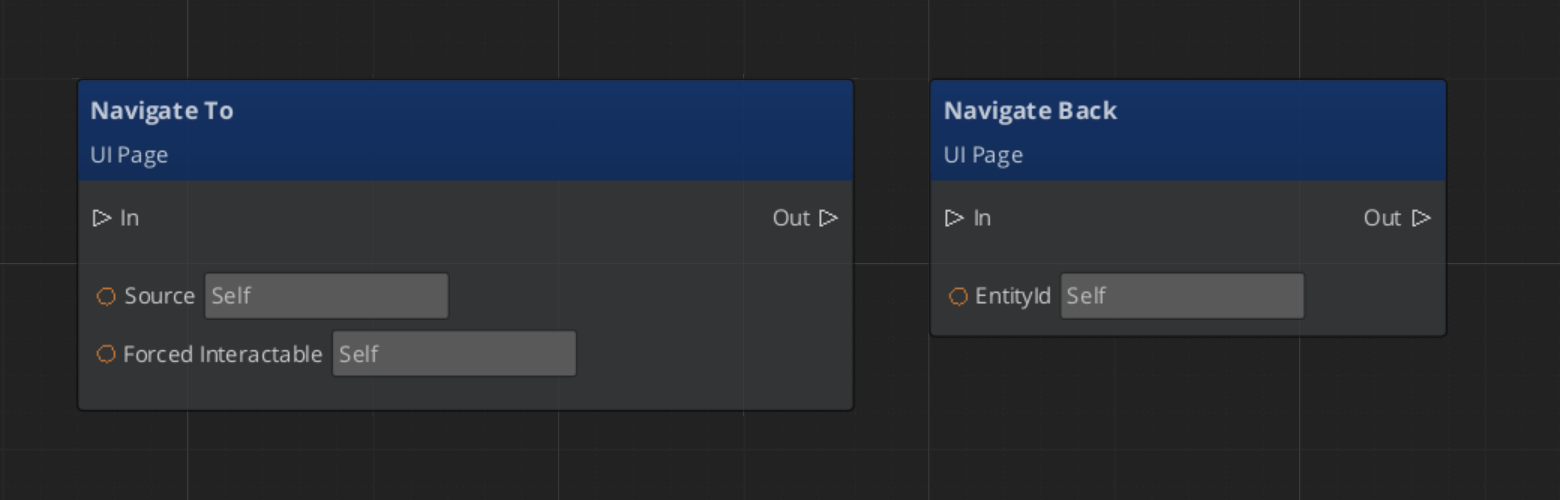Click the Out execution pin on Navigate Back
1560x500 pixels.
pyautogui.click(x=1421, y=218)
